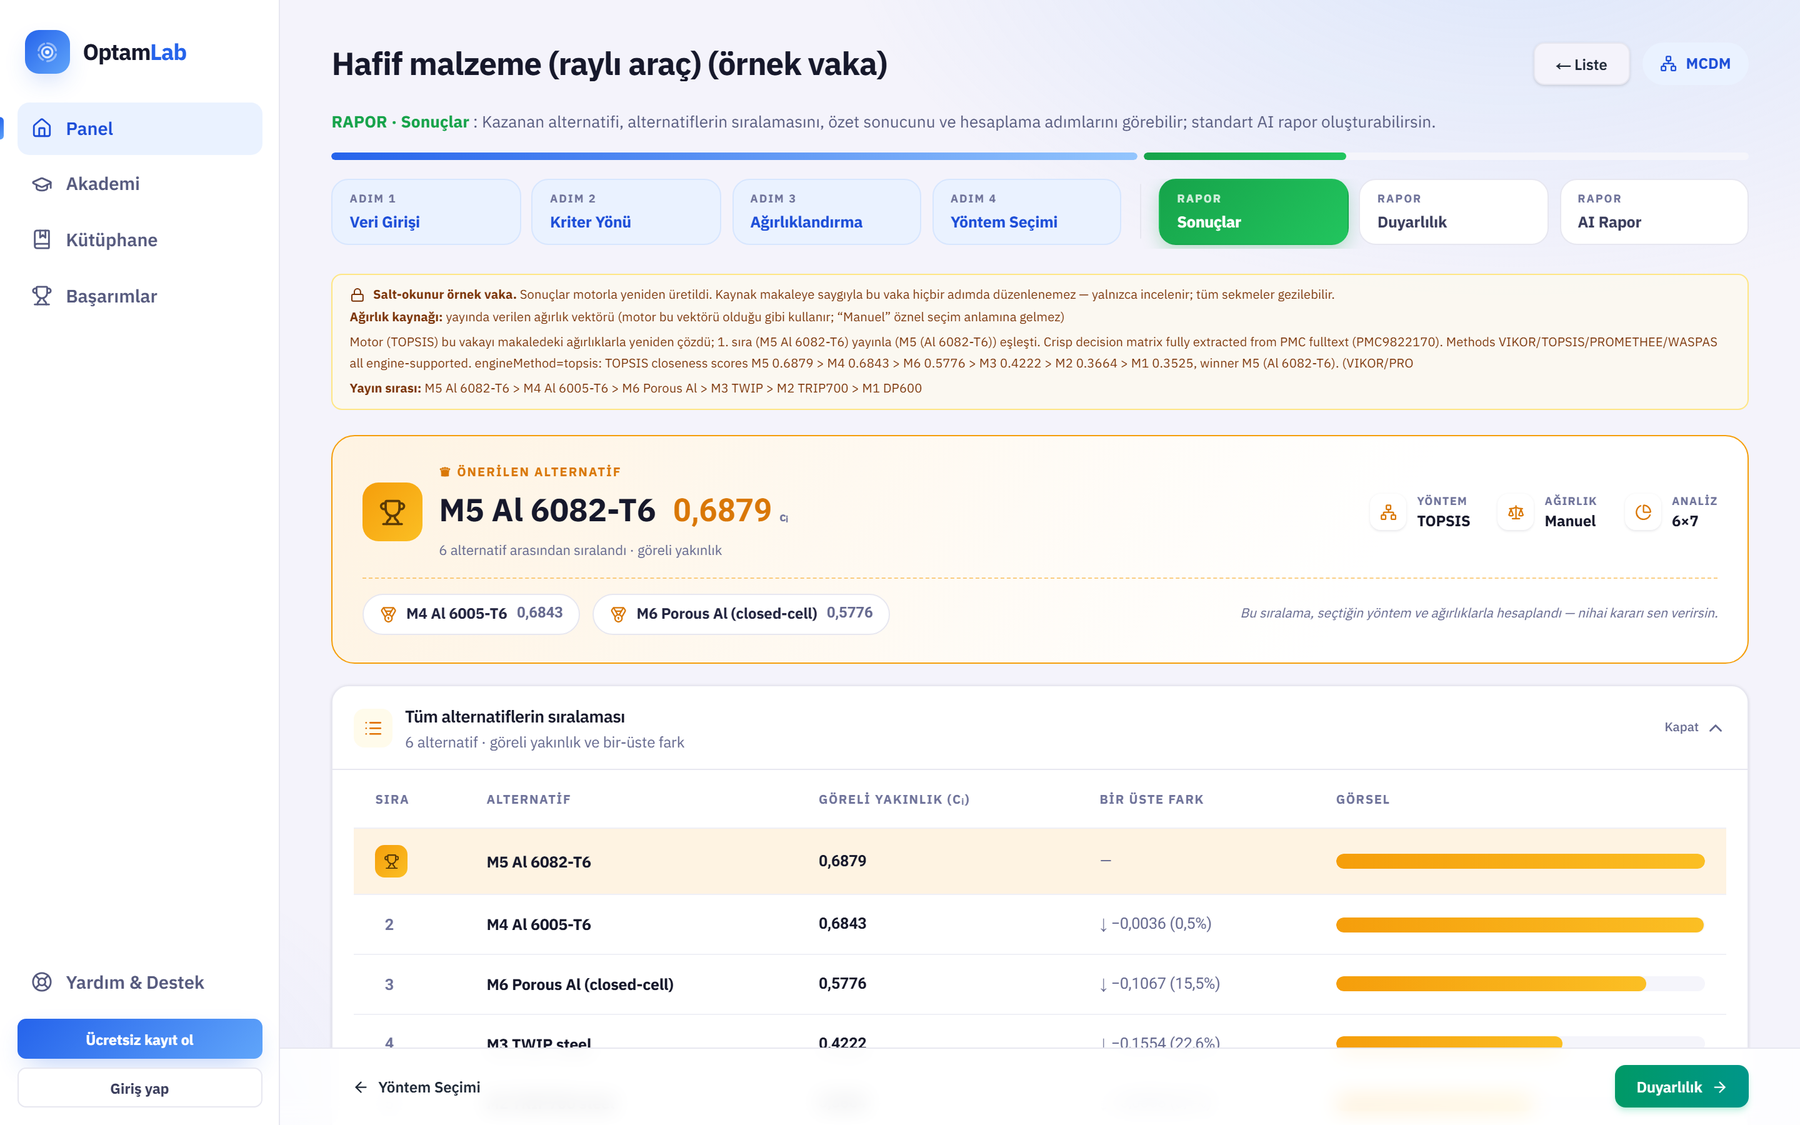This screenshot has height=1125, width=1800.
Task: Open Başarımlar in the sidebar
Action: (140, 296)
